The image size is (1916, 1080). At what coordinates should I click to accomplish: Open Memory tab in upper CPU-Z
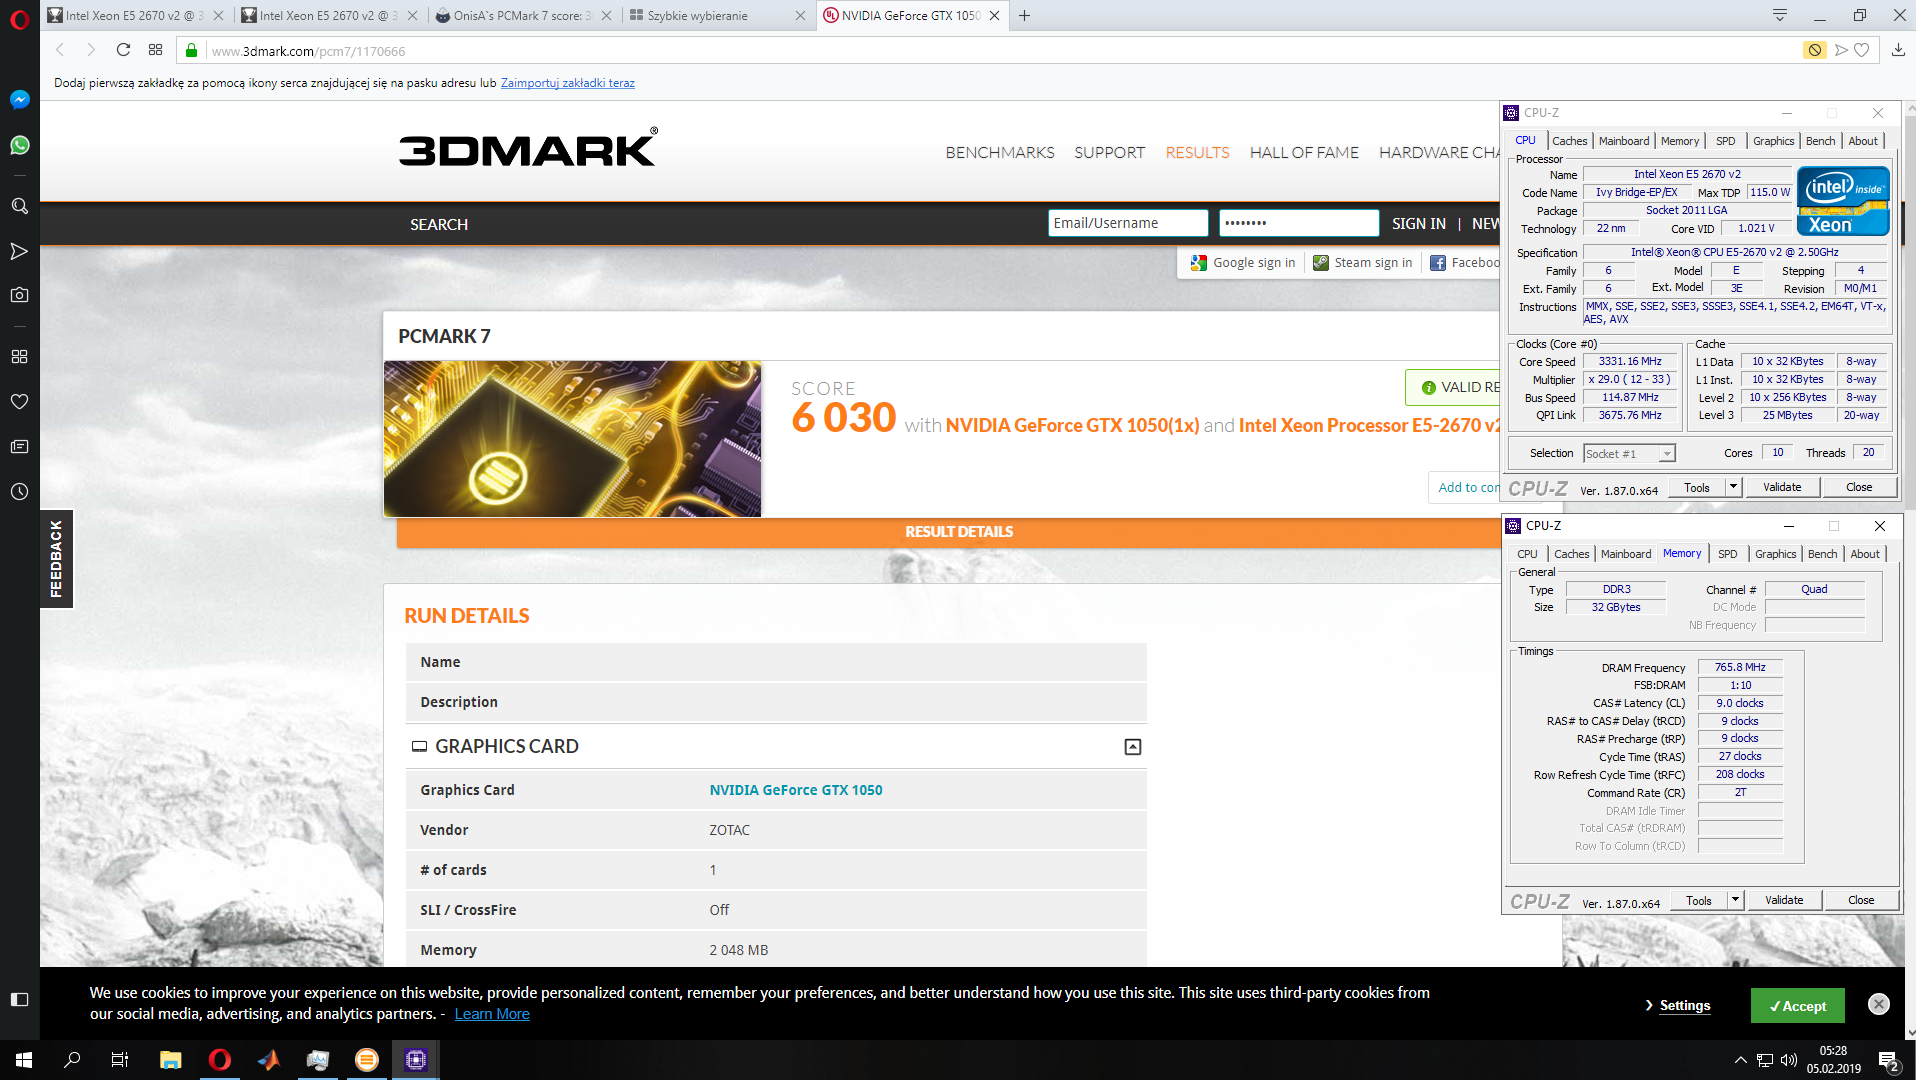click(x=1680, y=141)
